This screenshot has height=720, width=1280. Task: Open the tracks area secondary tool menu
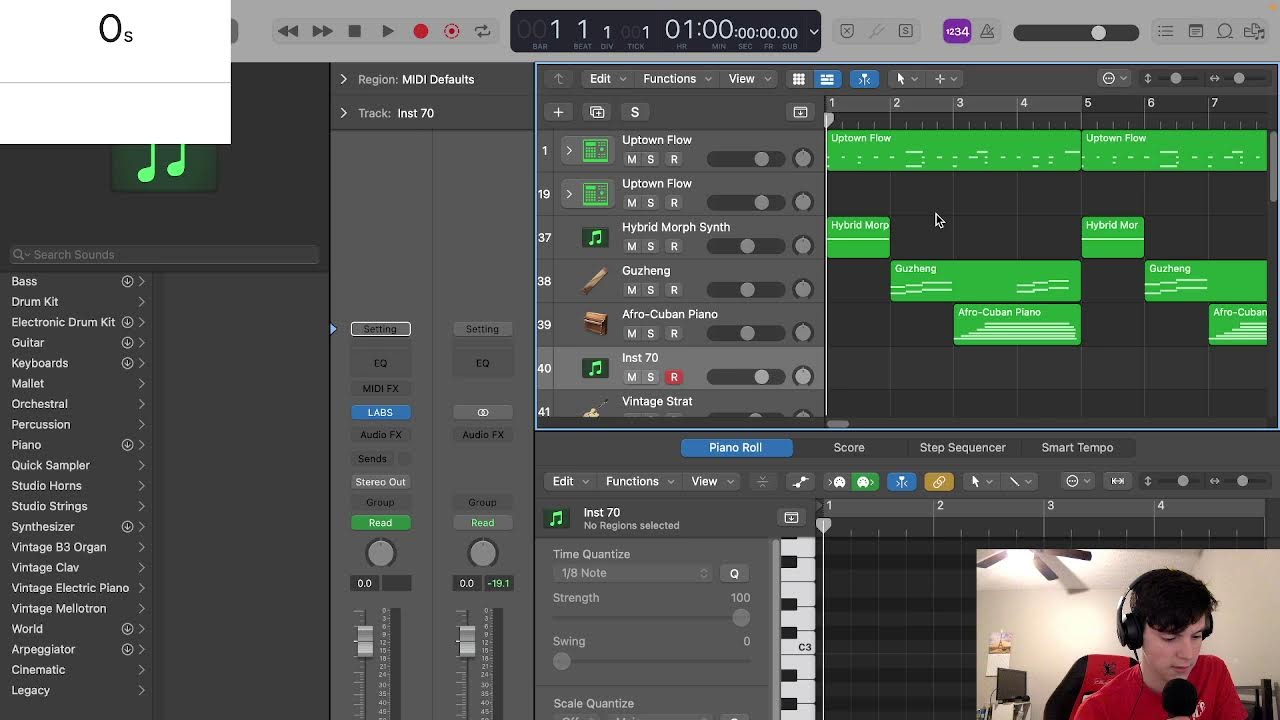[944, 79]
